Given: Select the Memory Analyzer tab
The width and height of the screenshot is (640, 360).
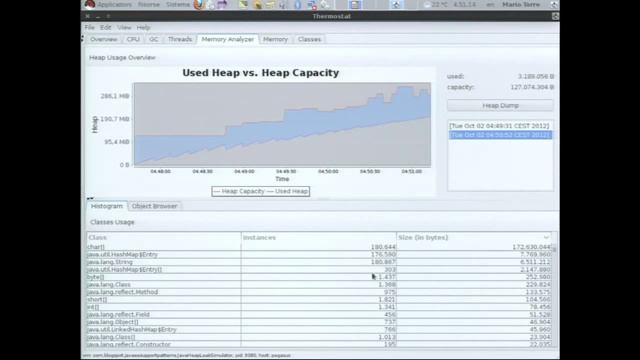Looking at the screenshot, I should pyautogui.click(x=228, y=39).
